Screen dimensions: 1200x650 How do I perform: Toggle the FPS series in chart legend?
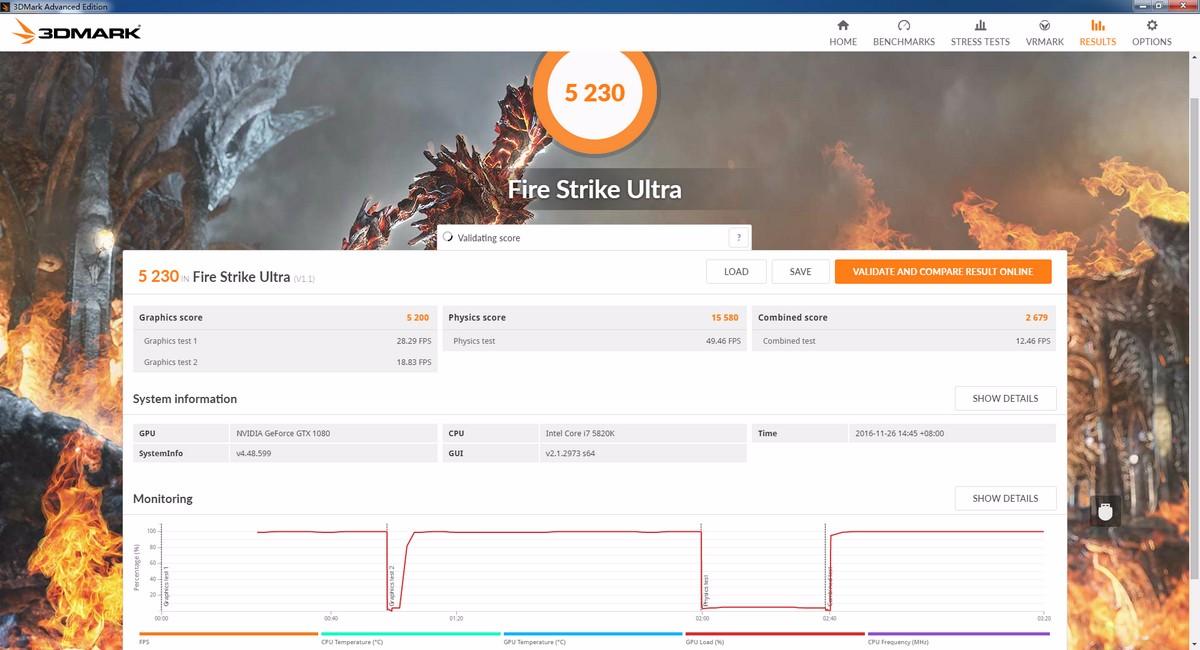tap(145, 641)
